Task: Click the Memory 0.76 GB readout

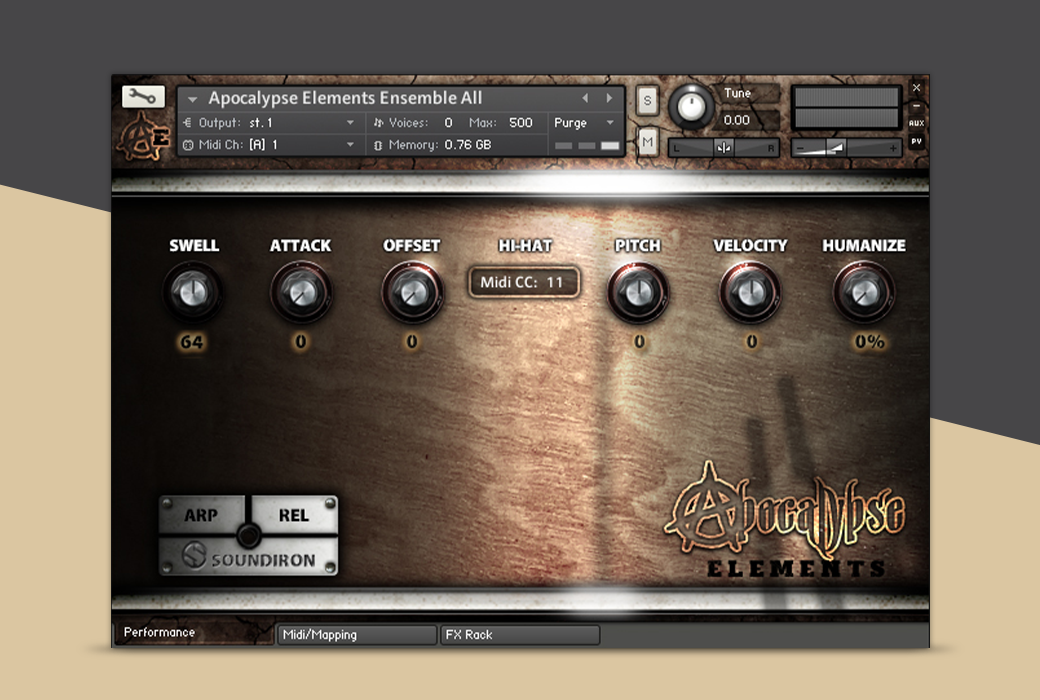Action: coord(468,145)
